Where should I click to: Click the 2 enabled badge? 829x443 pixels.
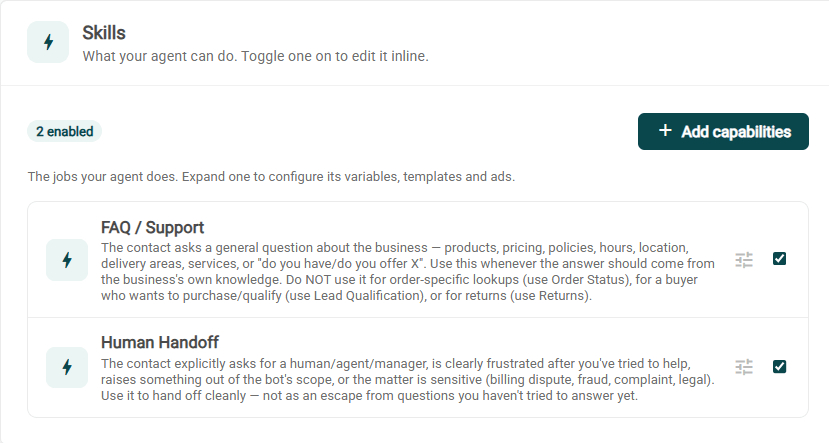(x=65, y=131)
